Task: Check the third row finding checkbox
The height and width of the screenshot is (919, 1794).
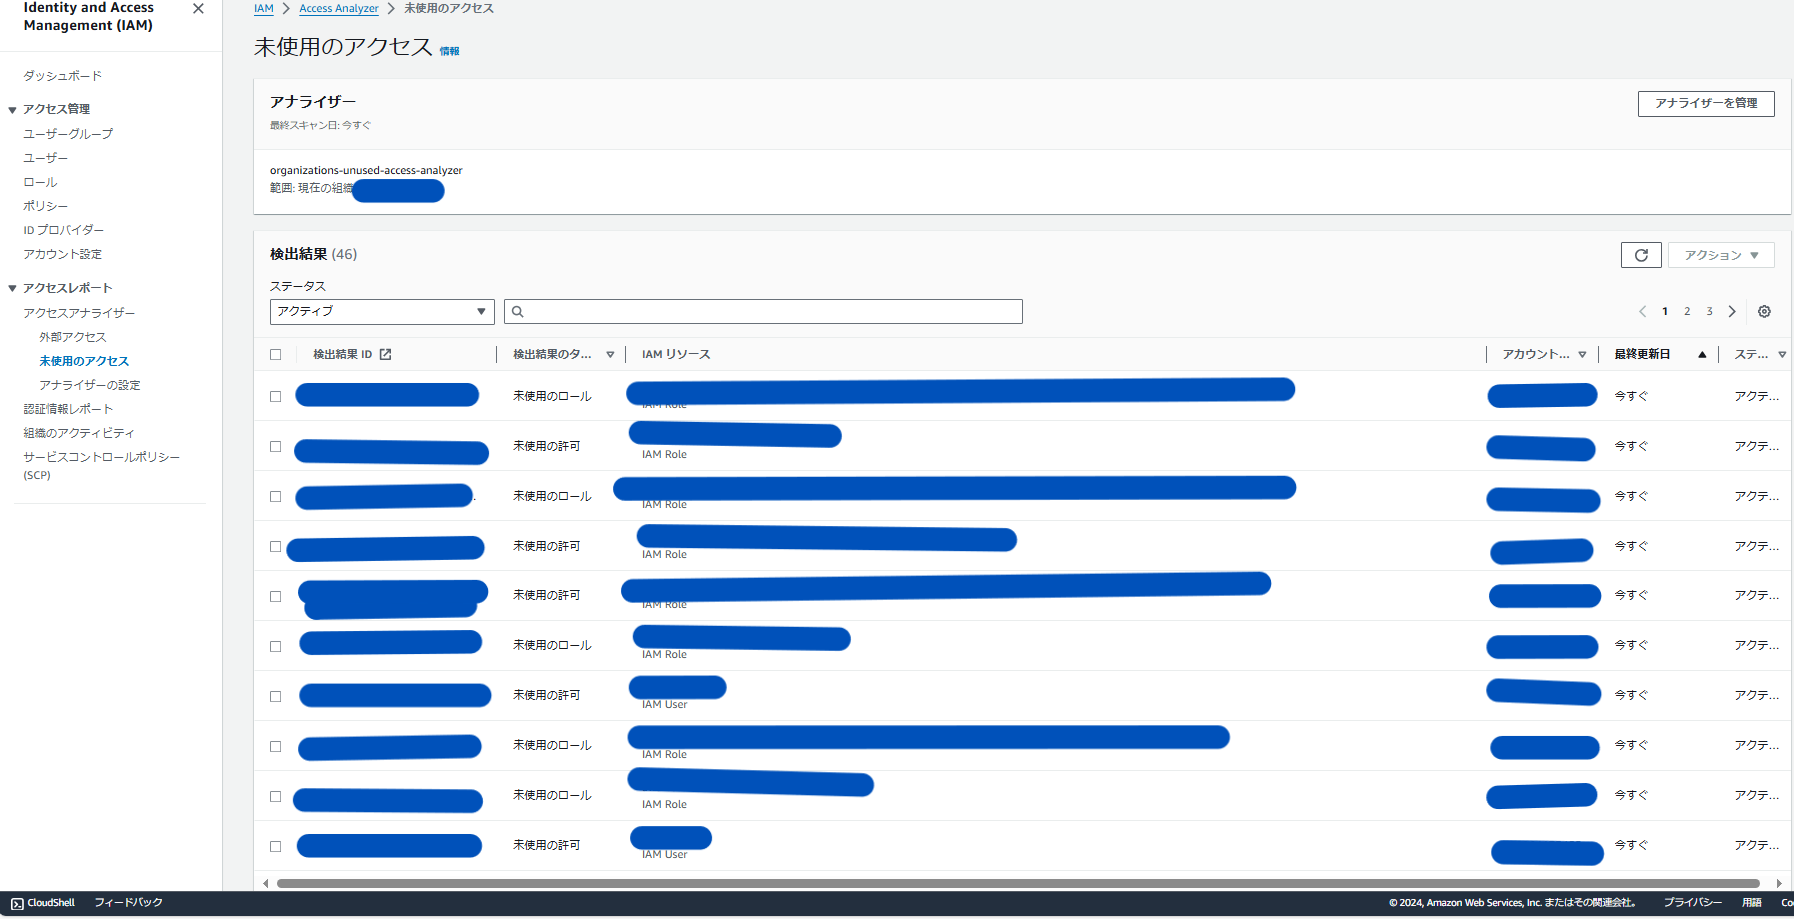Action: (x=276, y=496)
